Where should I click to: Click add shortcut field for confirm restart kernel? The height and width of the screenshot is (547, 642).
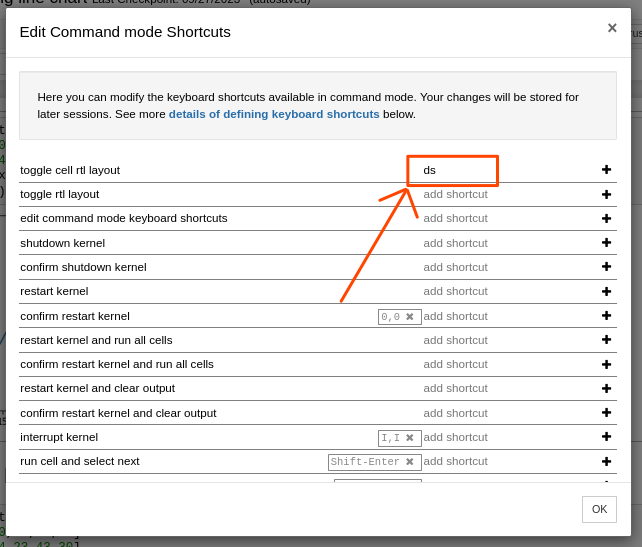[x=456, y=316]
